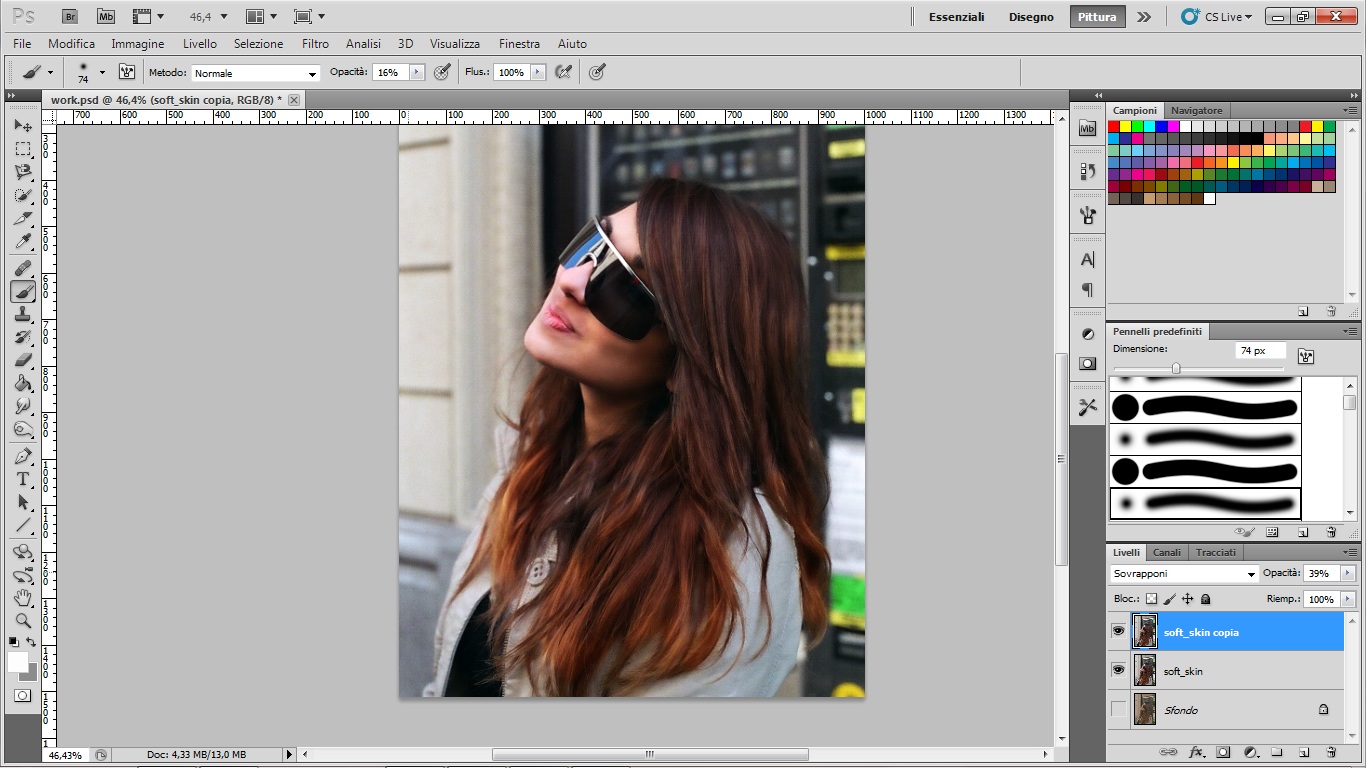
Task: Toggle lock transparent pixels
Action: (x=1151, y=599)
